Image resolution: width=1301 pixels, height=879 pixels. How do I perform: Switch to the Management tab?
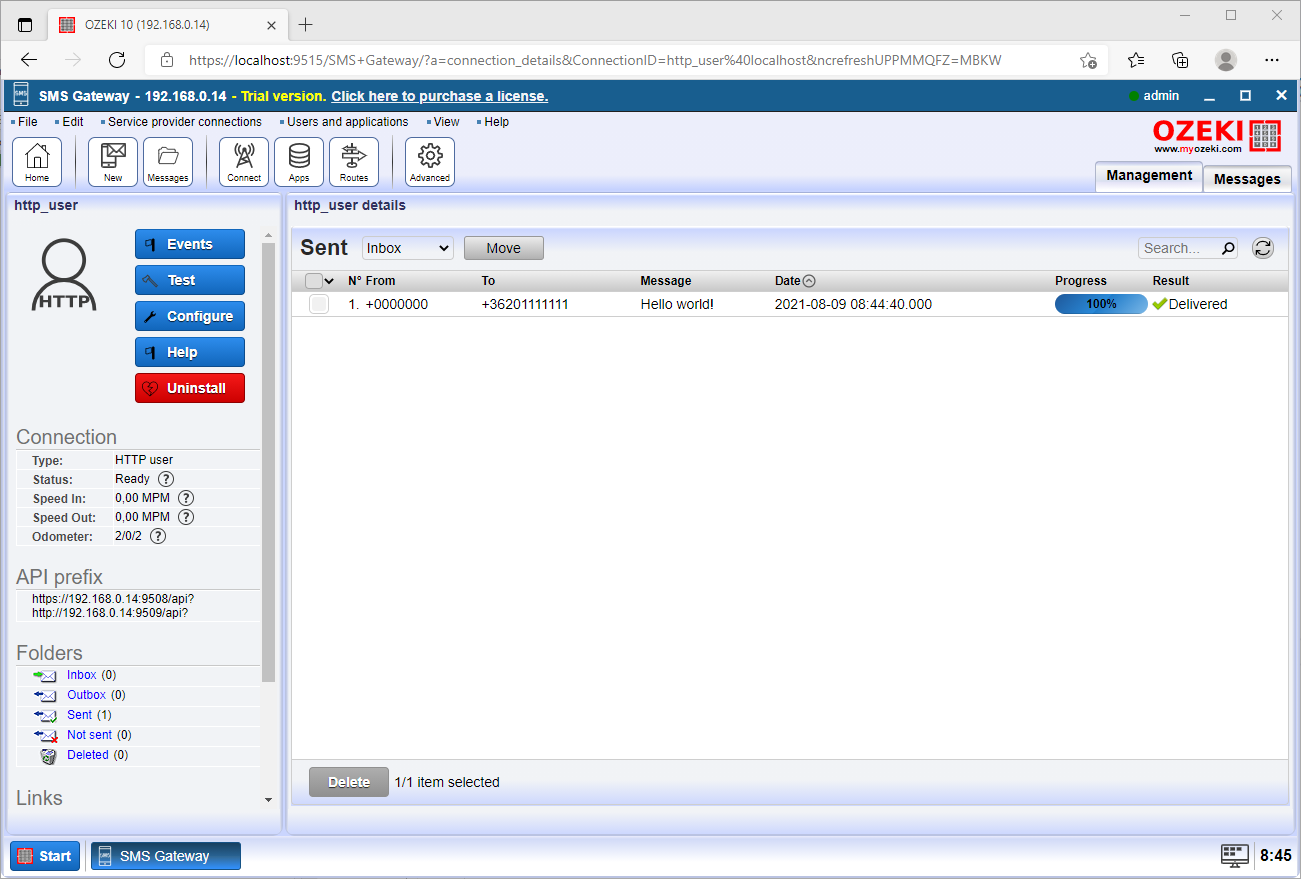point(1149,176)
